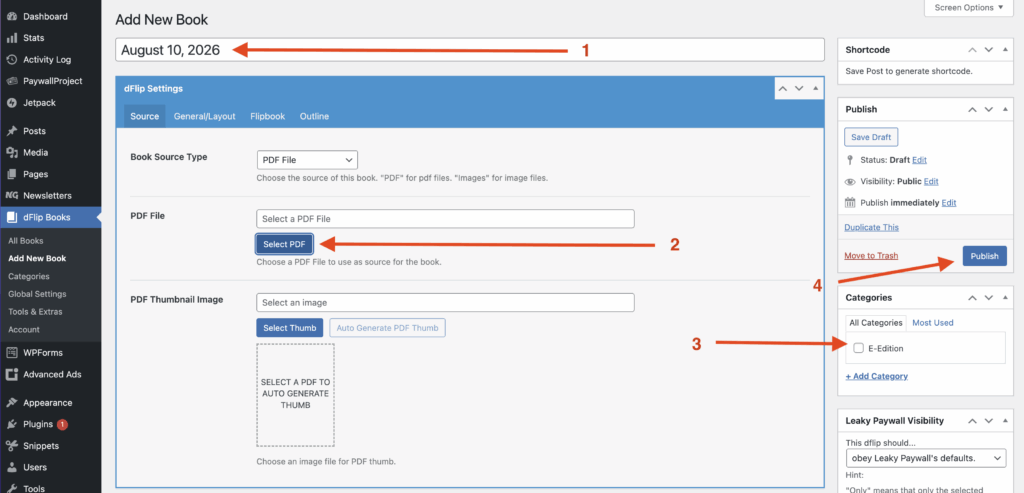Click the Add Category link
The image size is (1024, 493).
[x=877, y=376]
